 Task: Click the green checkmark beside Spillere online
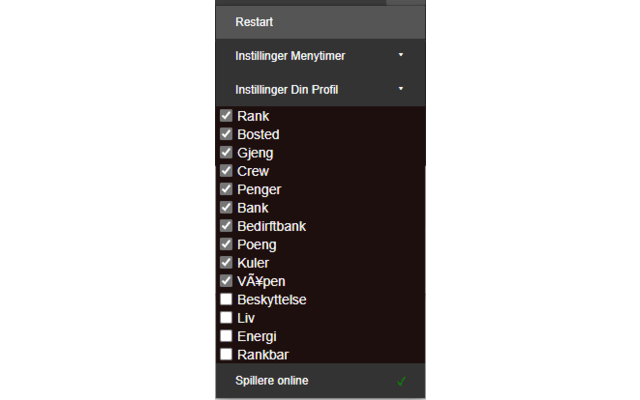tap(401, 381)
